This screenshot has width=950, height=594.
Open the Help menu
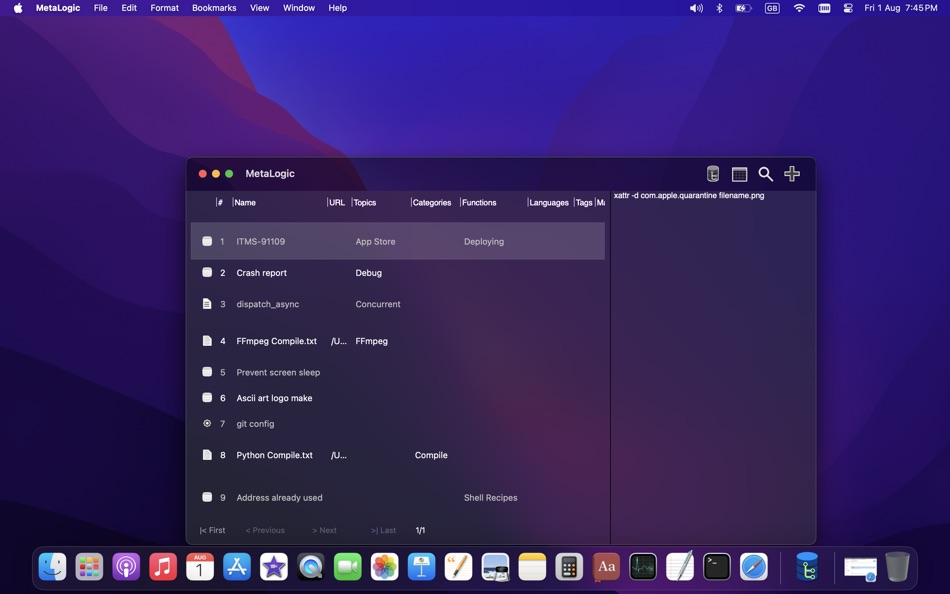(x=337, y=8)
